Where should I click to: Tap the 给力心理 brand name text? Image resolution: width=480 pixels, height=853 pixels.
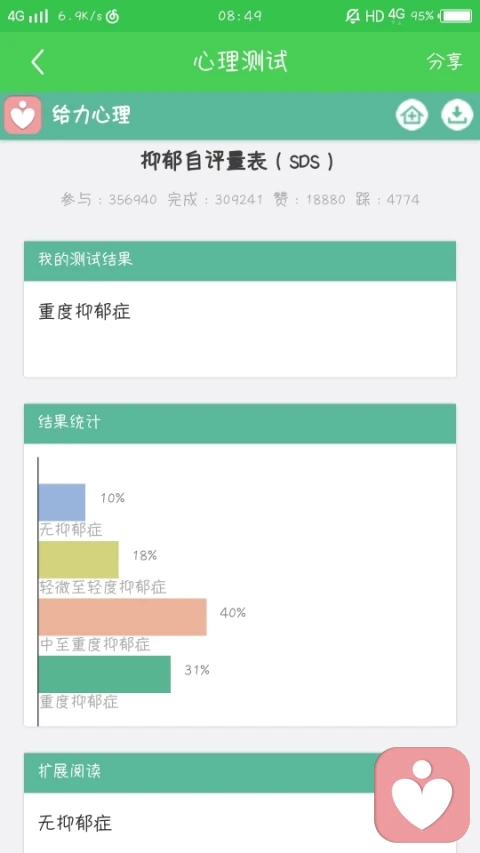[91, 115]
